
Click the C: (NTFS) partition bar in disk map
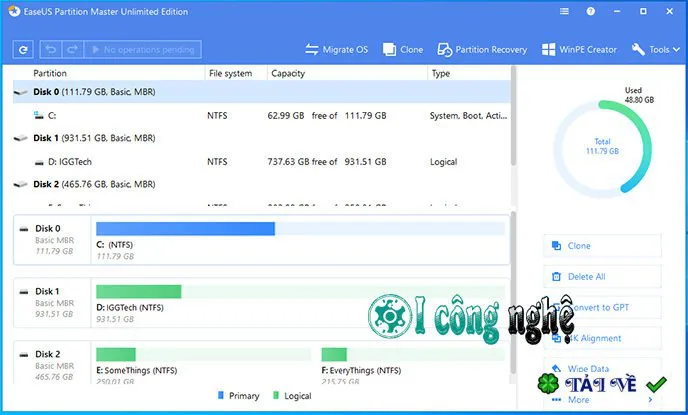point(300,229)
